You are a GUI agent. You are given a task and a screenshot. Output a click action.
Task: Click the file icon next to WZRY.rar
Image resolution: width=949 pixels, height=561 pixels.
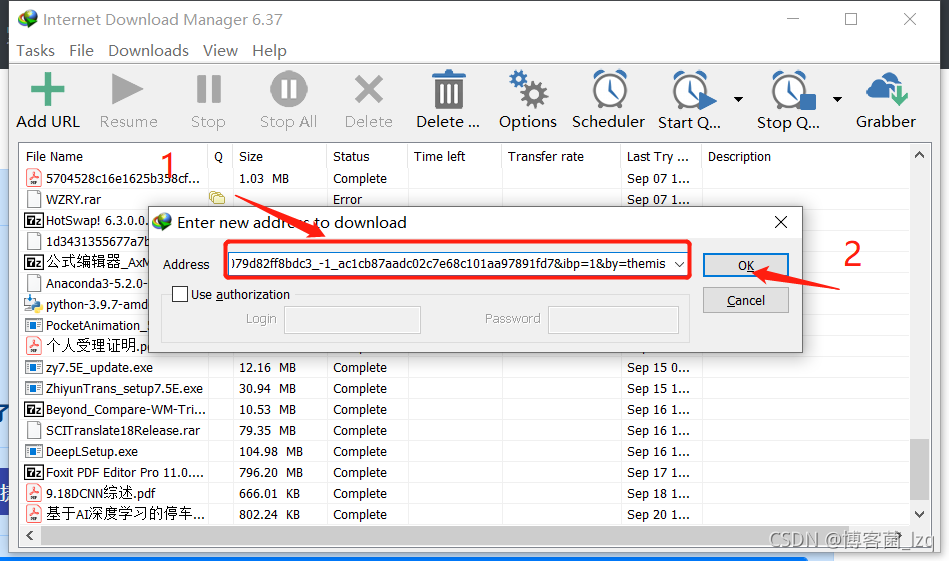34,199
